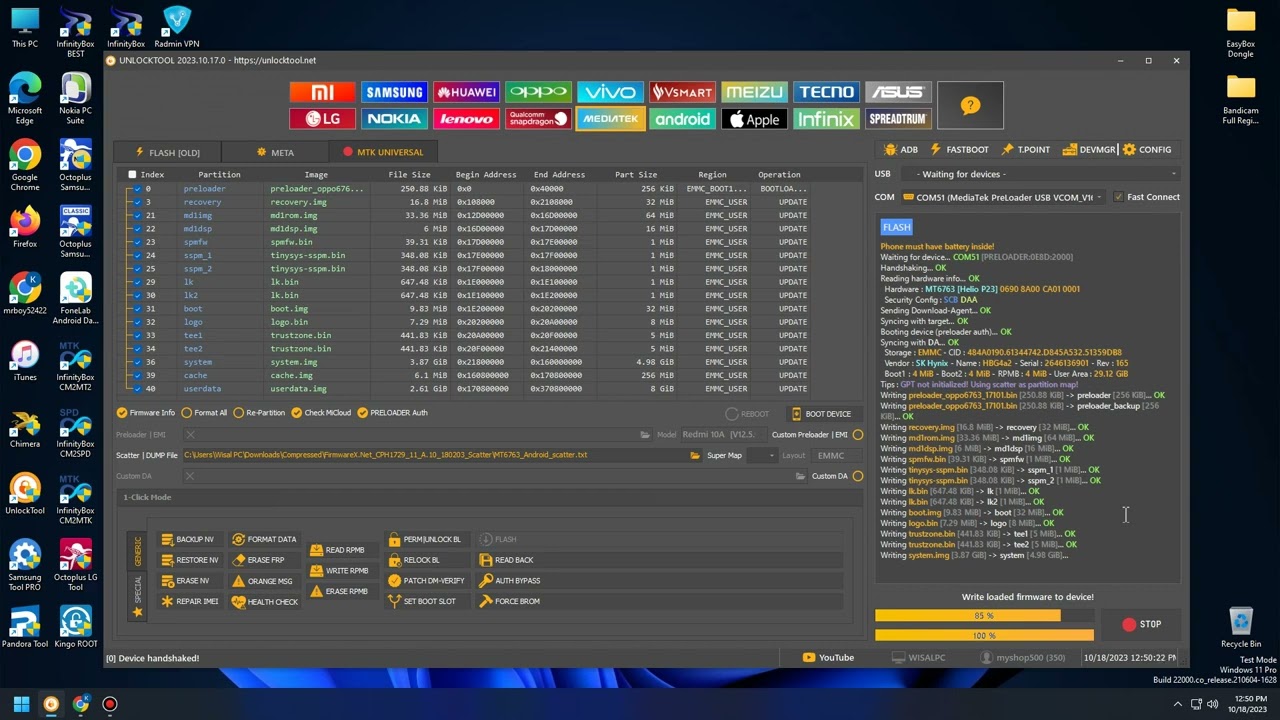
Task: Select the Vsmart brand logo
Action: click(682, 92)
